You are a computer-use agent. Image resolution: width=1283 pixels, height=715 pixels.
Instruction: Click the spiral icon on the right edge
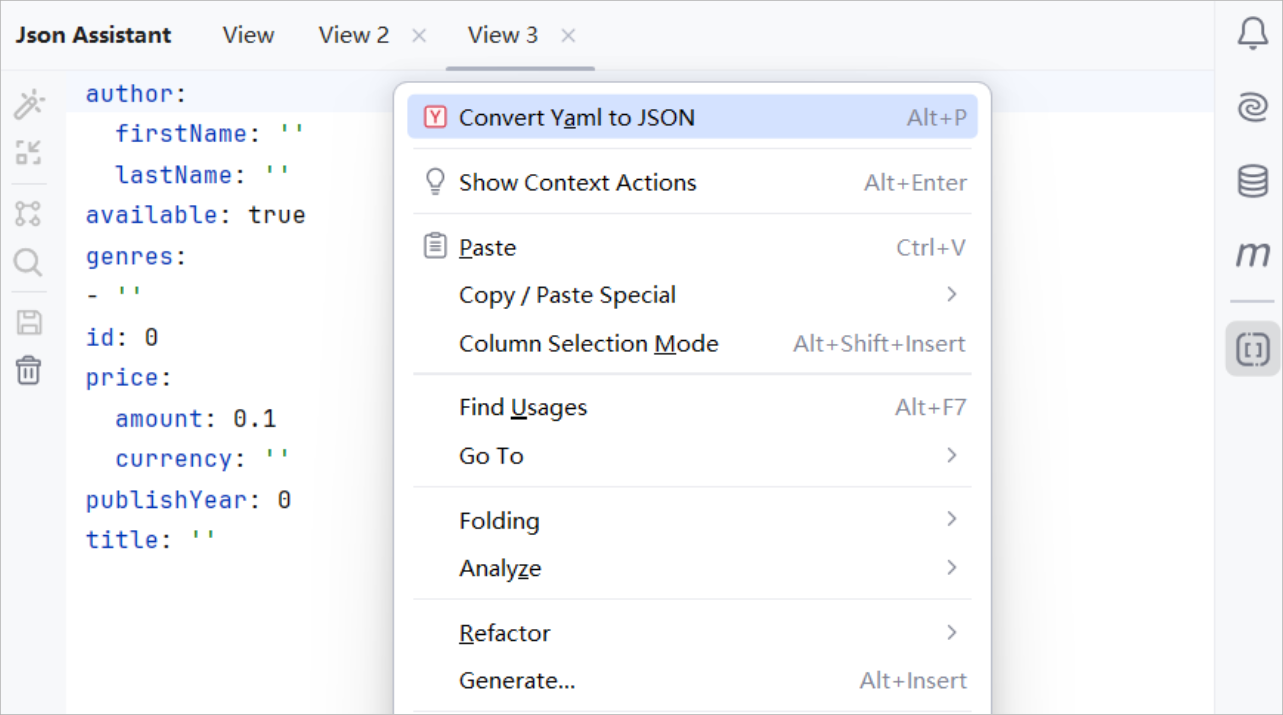(1251, 106)
